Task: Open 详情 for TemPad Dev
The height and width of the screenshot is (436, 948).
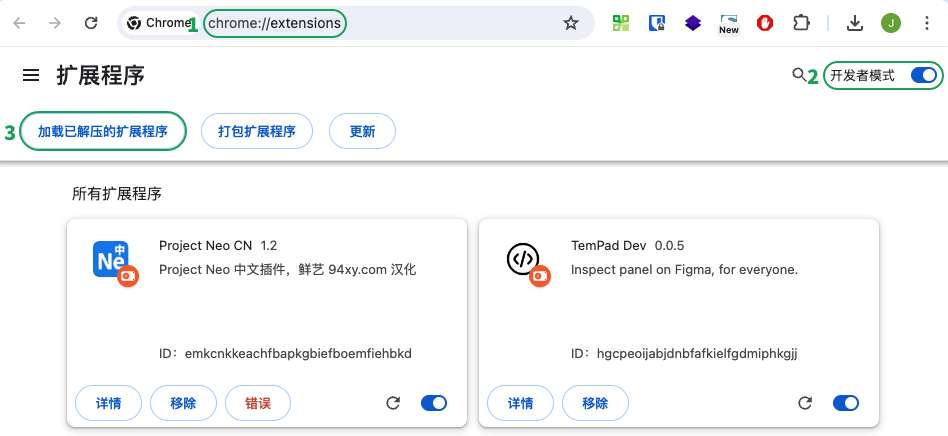Action: [521, 403]
